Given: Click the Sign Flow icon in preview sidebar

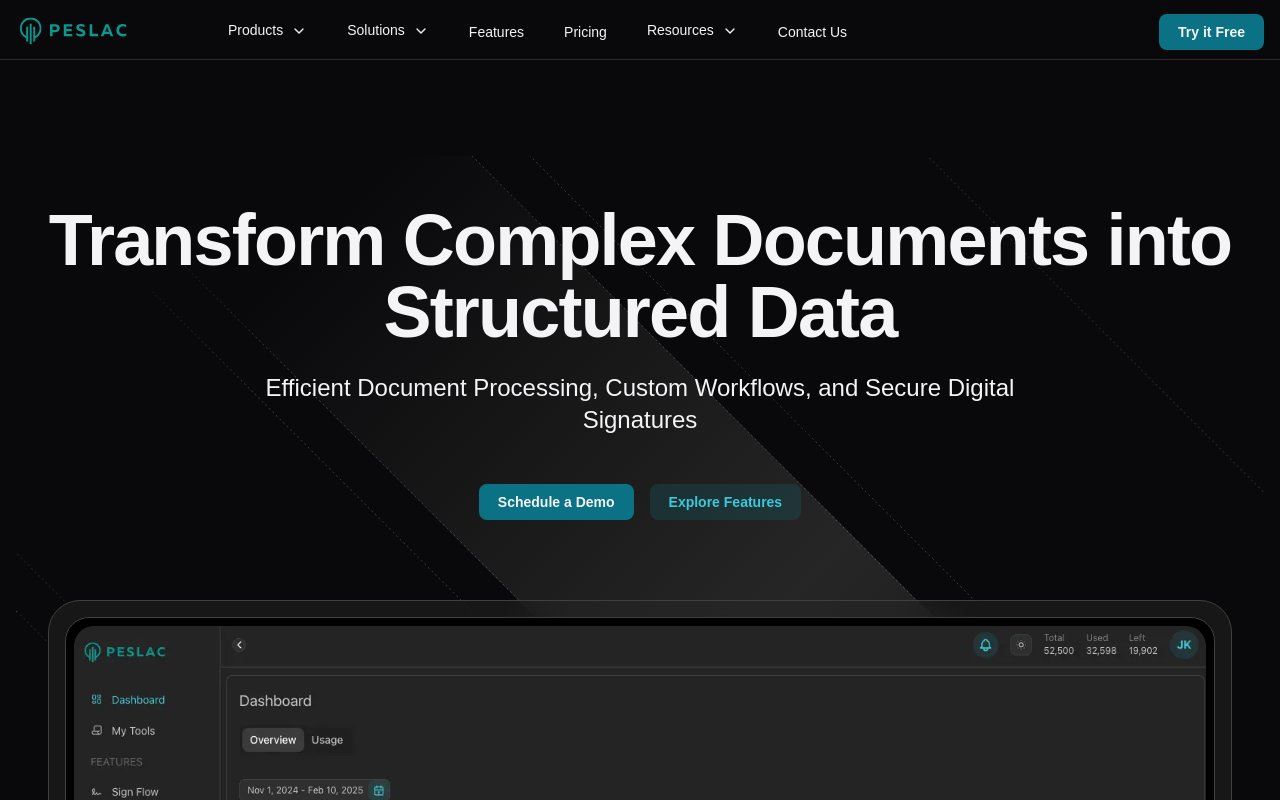Looking at the screenshot, I should click(x=97, y=792).
